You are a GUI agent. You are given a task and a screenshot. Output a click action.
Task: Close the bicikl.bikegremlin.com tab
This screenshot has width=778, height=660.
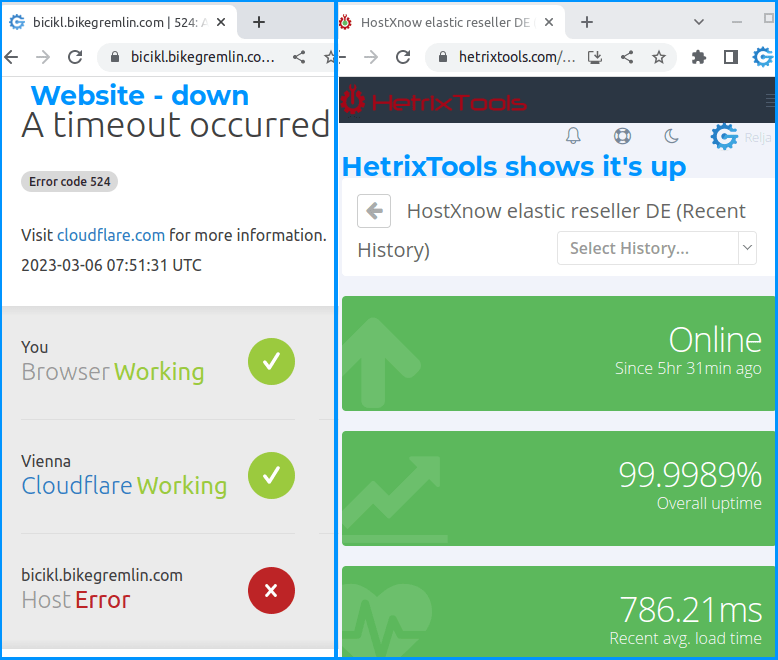coord(221,22)
